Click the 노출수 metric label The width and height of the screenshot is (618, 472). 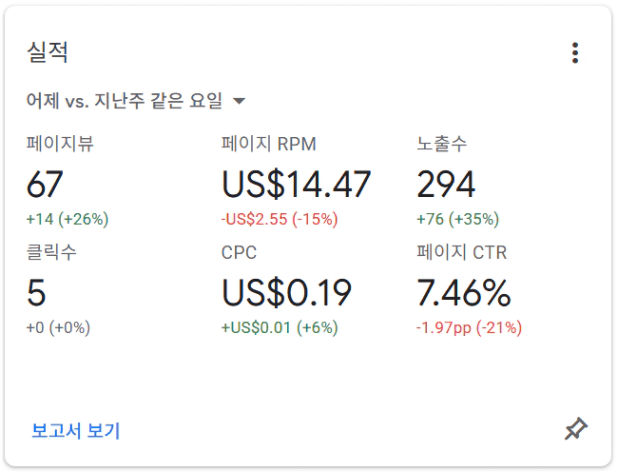click(442, 143)
